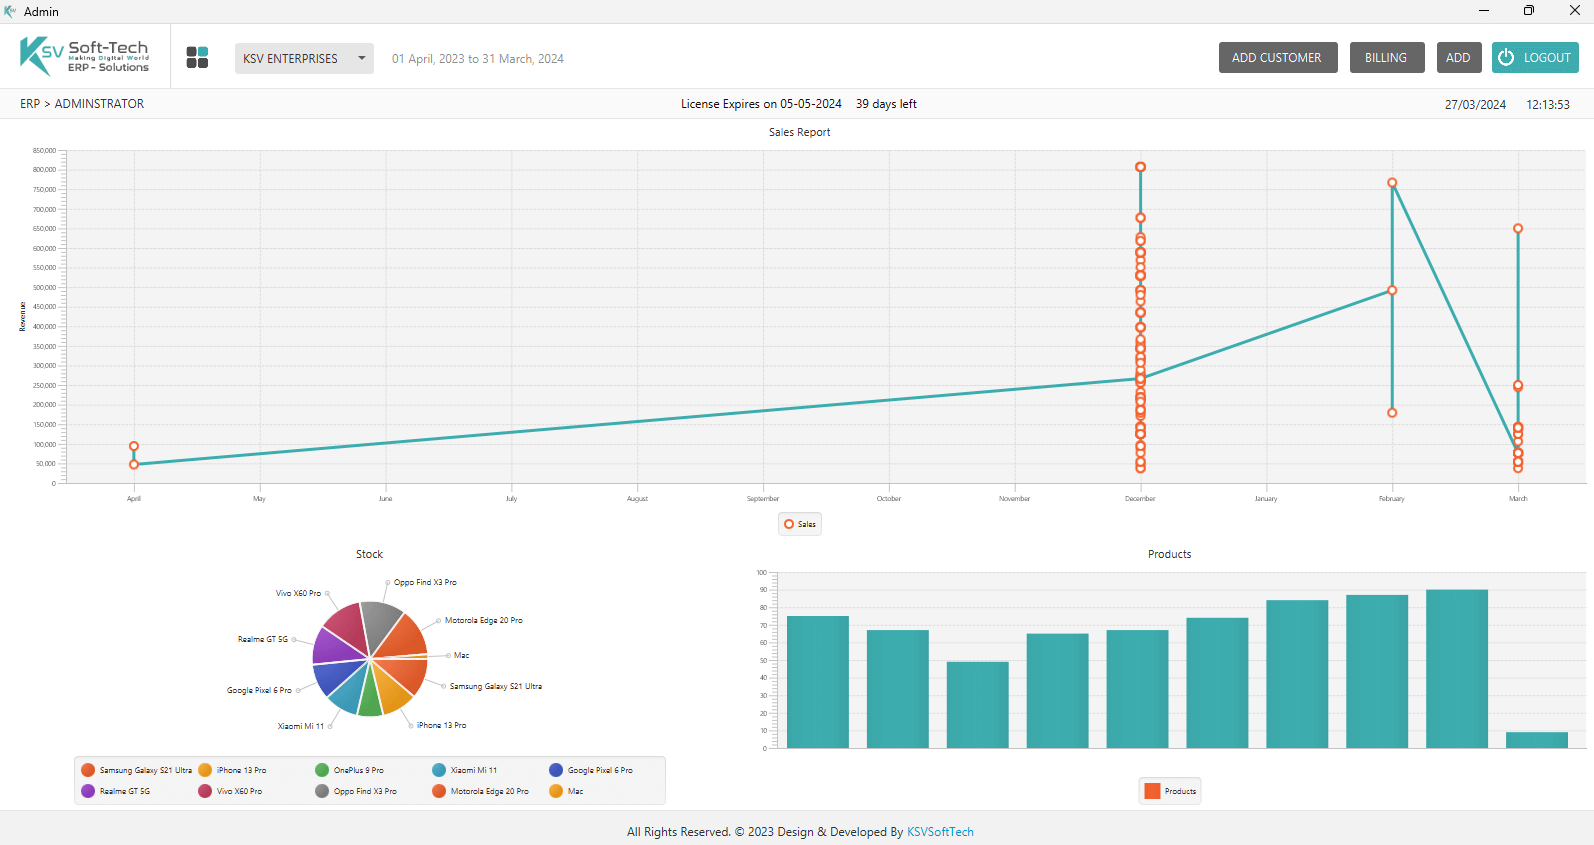Click the power icon on Logout button
This screenshot has width=1594, height=845.
click(x=1506, y=58)
